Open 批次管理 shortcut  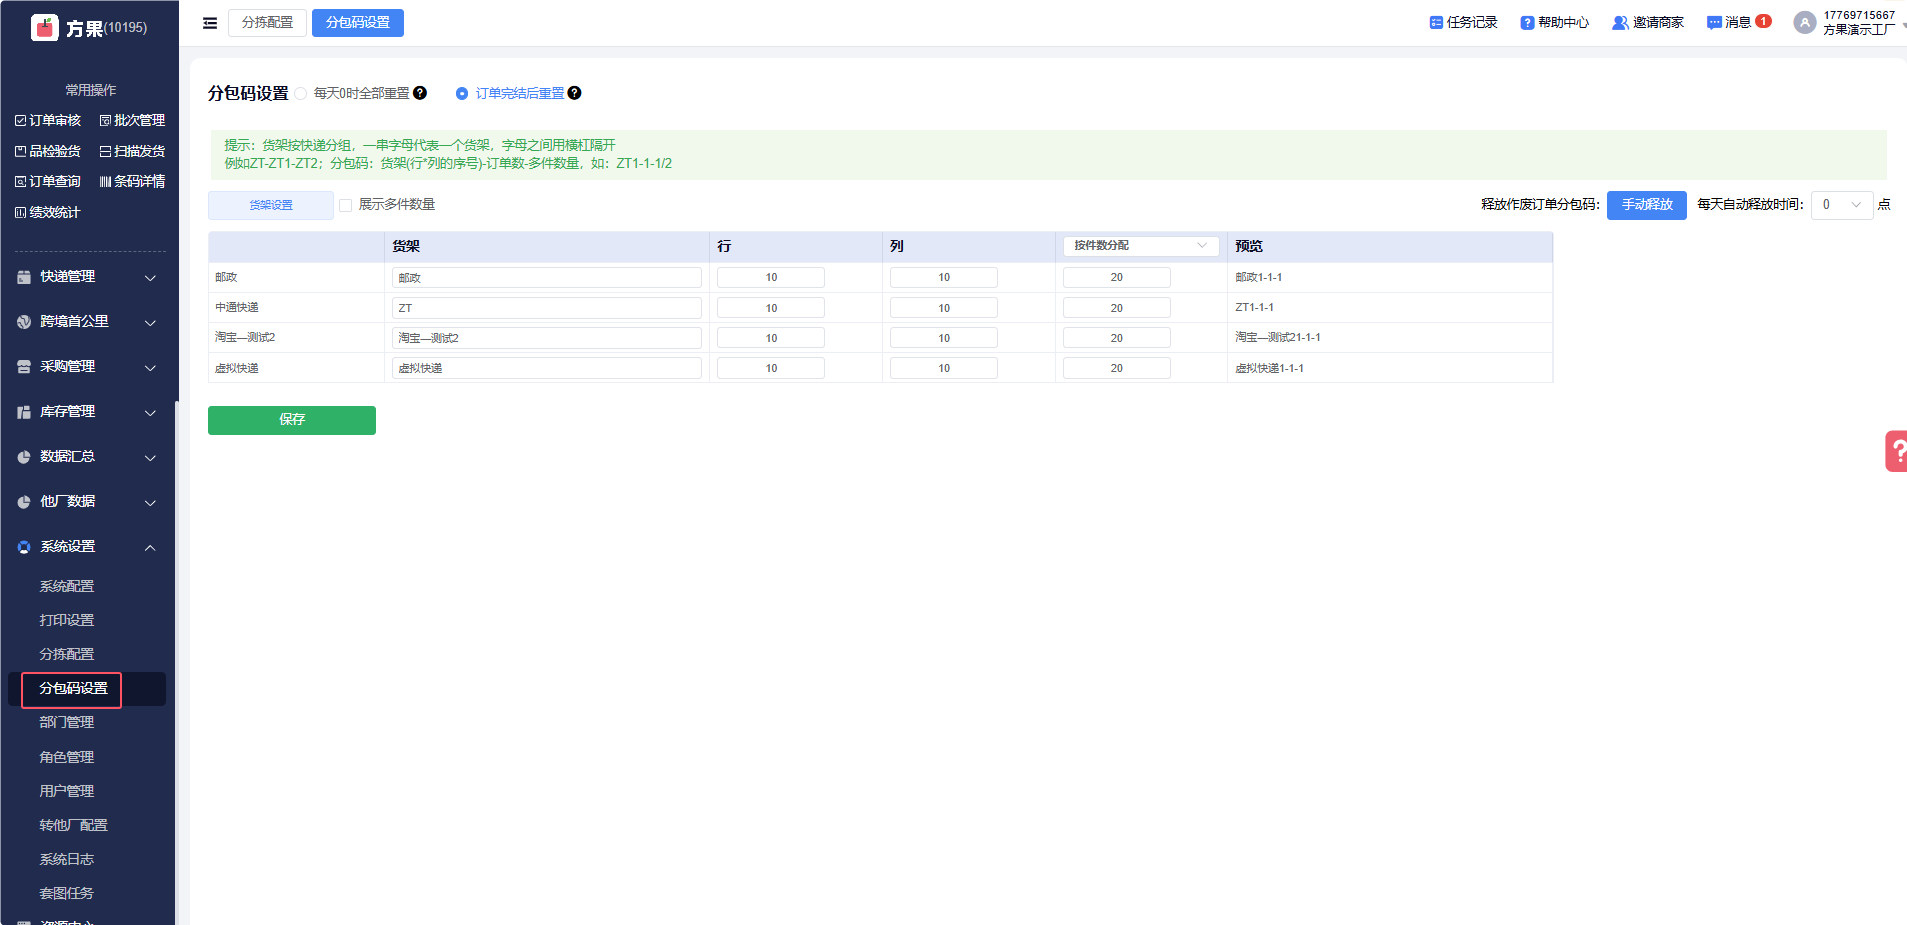[132, 120]
